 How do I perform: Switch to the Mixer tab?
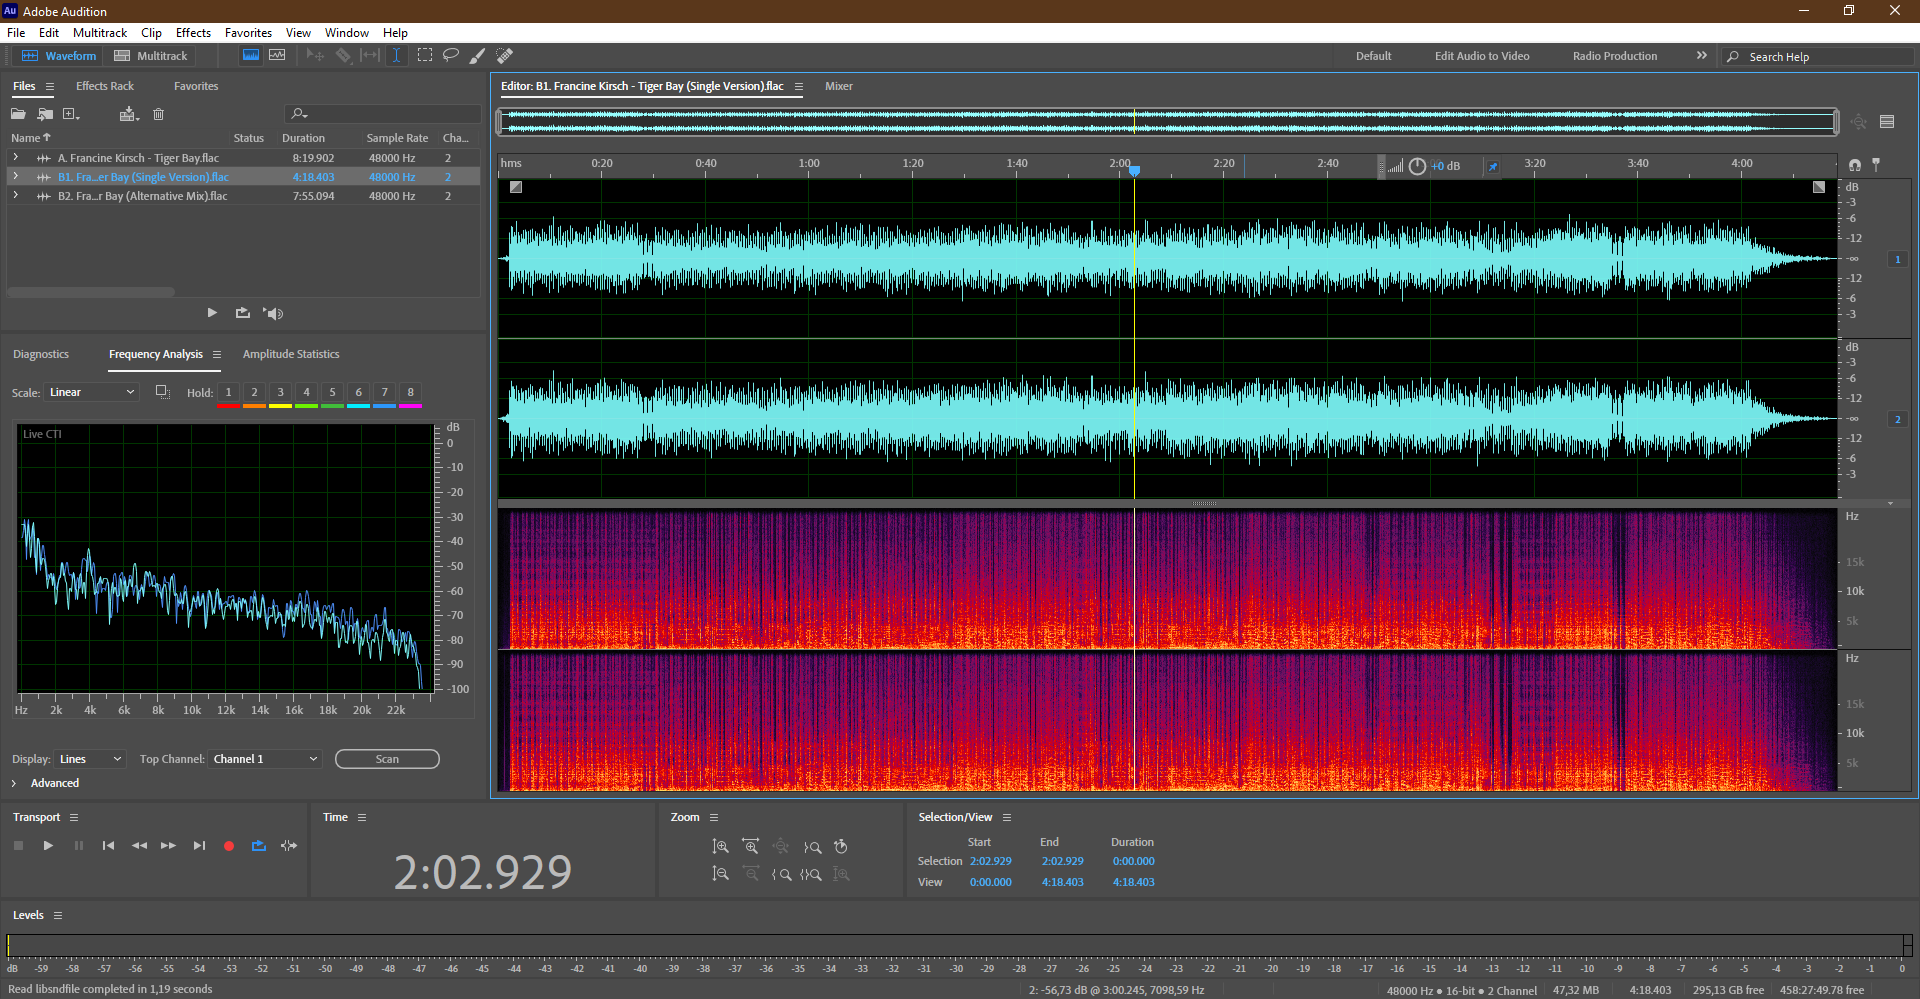coord(839,86)
